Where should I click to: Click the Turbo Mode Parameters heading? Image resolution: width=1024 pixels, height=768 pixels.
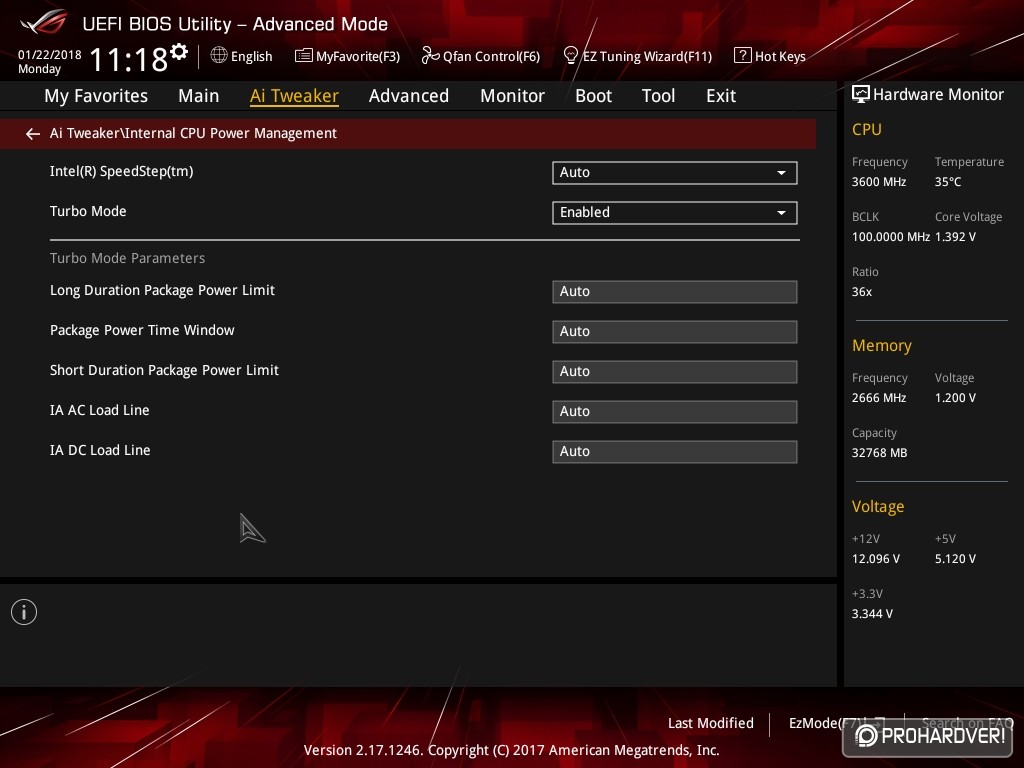coord(127,258)
